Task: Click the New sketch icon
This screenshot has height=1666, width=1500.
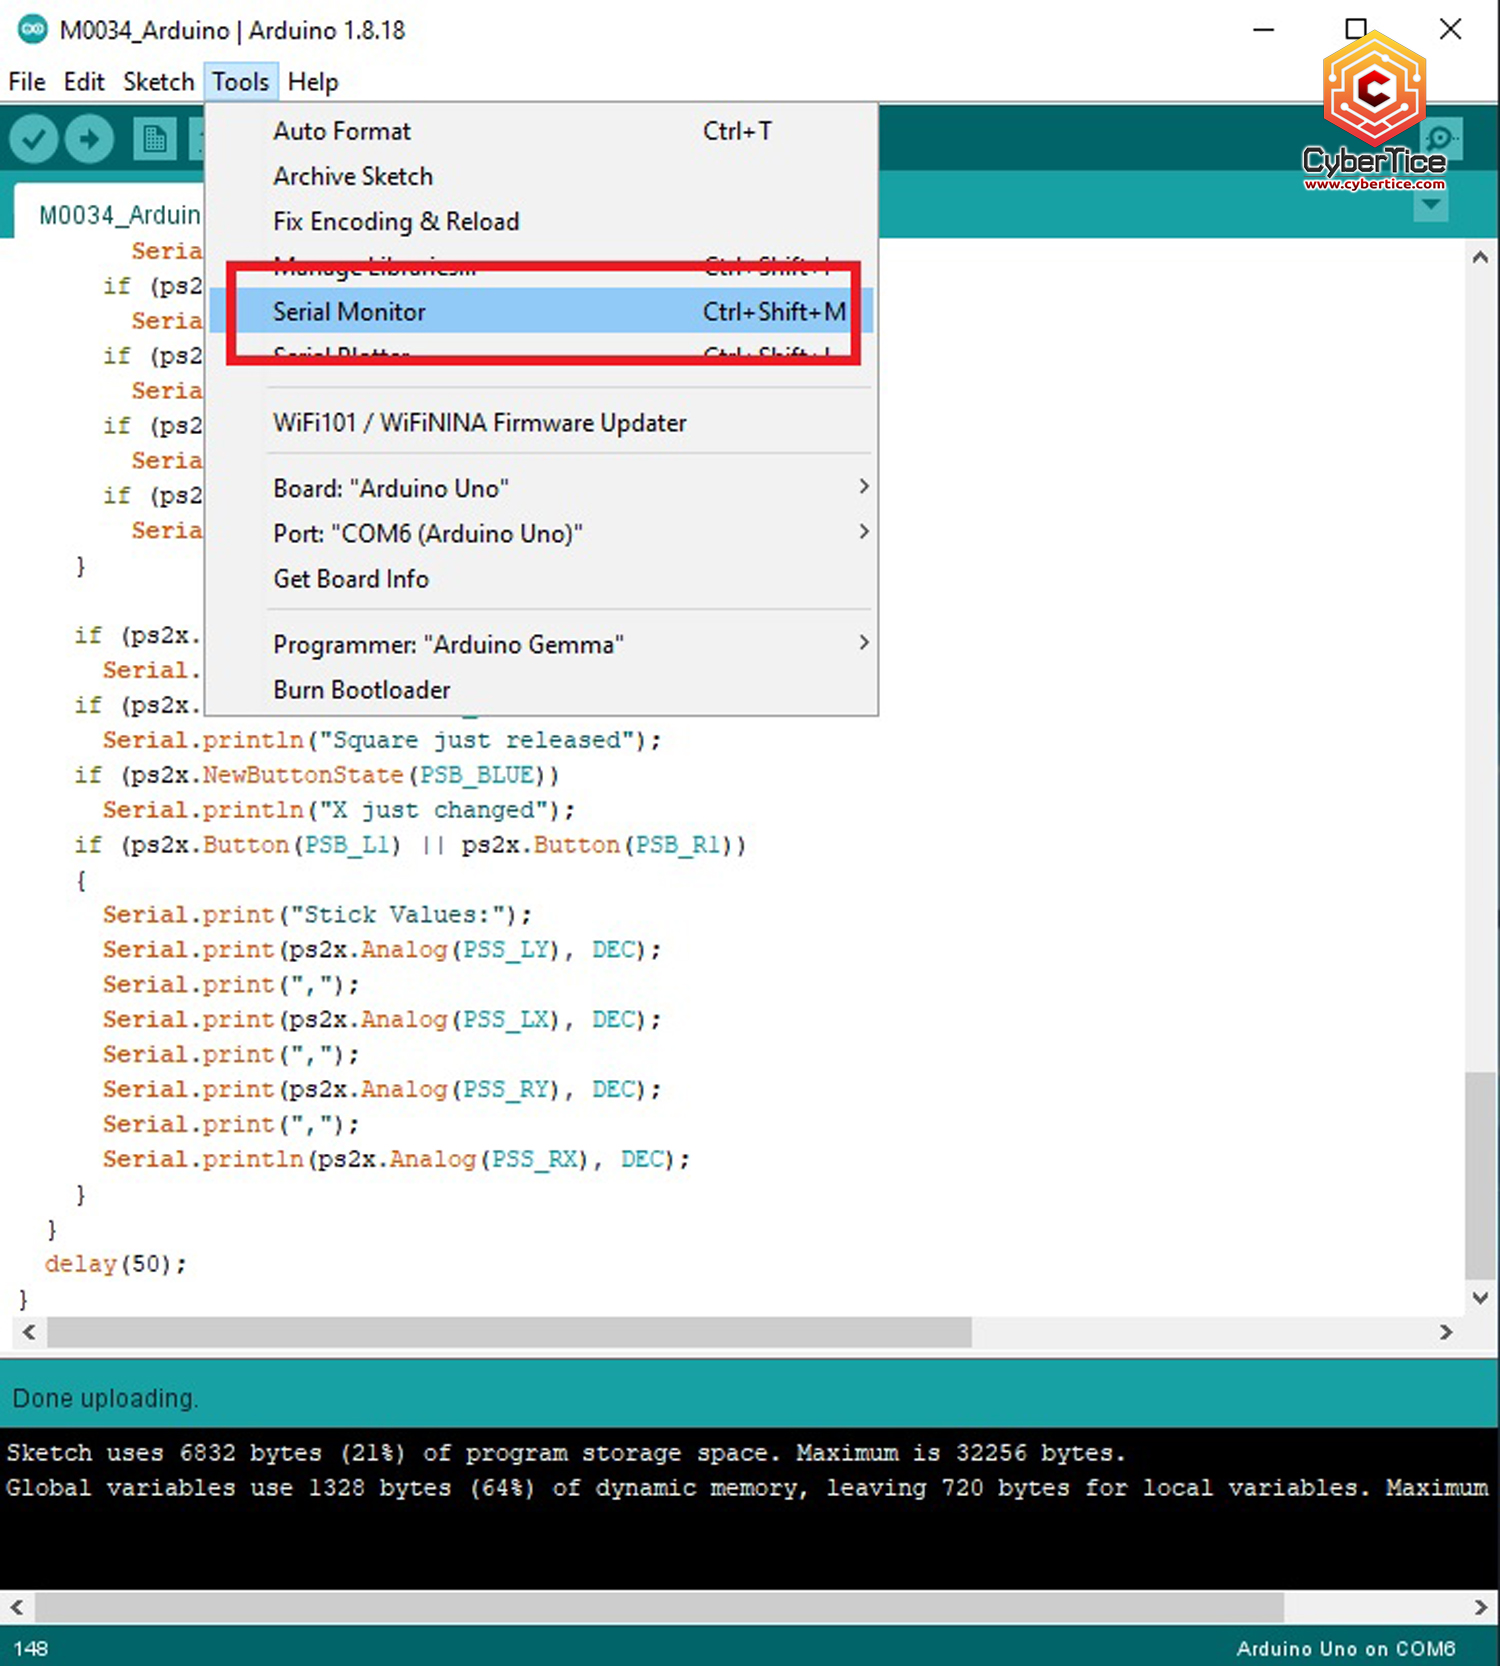Action: point(154,139)
